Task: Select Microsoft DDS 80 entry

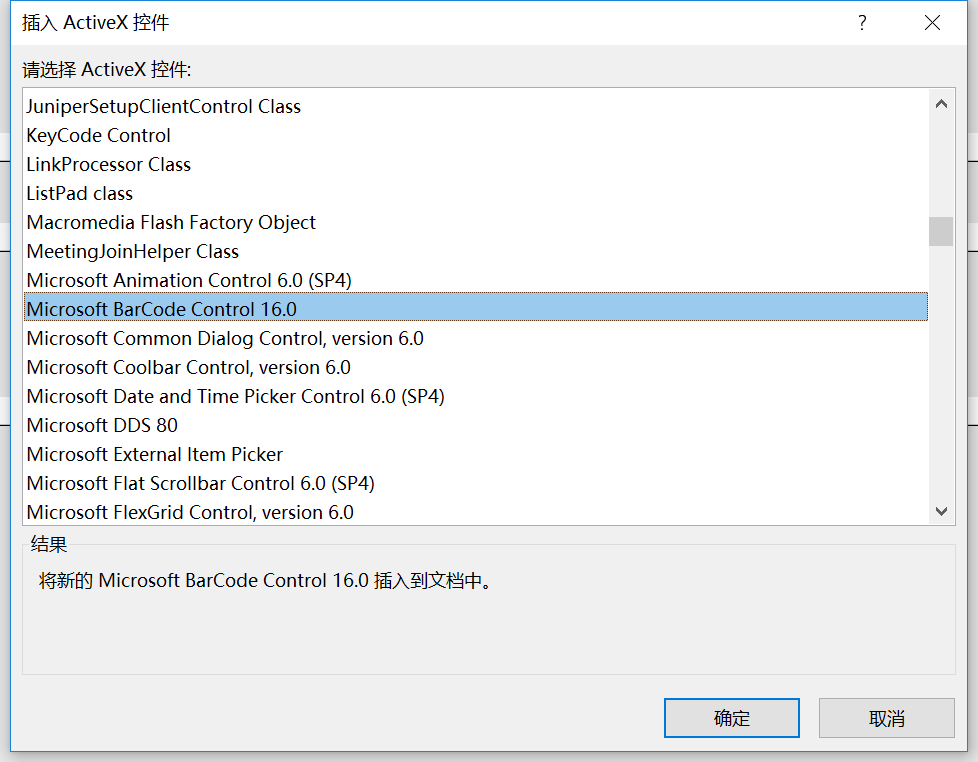Action: [x=476, y=425]
